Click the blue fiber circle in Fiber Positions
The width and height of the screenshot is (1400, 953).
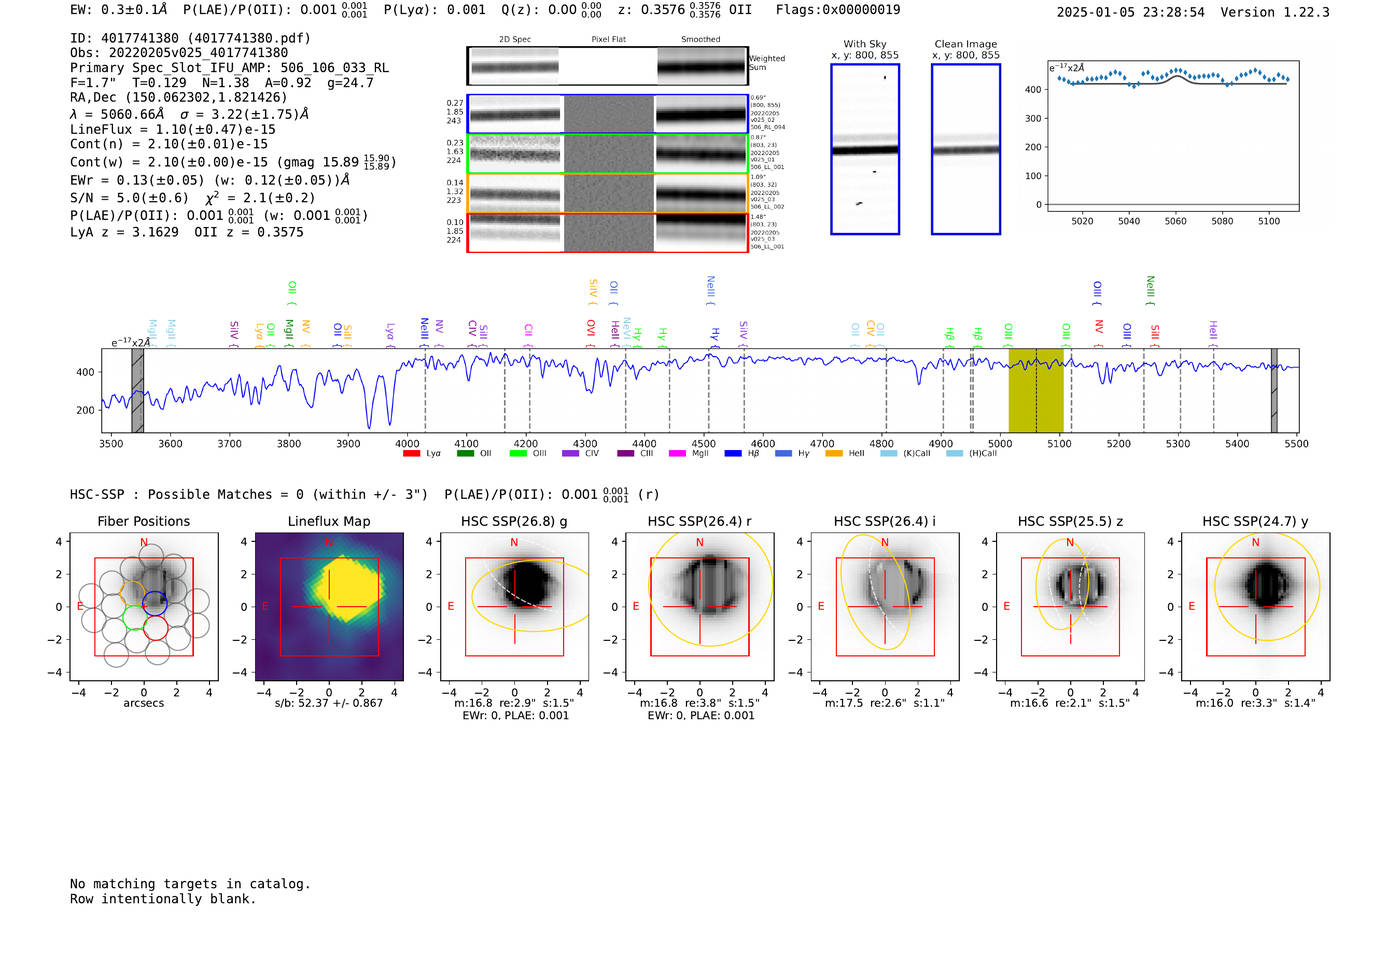[154, 603]
